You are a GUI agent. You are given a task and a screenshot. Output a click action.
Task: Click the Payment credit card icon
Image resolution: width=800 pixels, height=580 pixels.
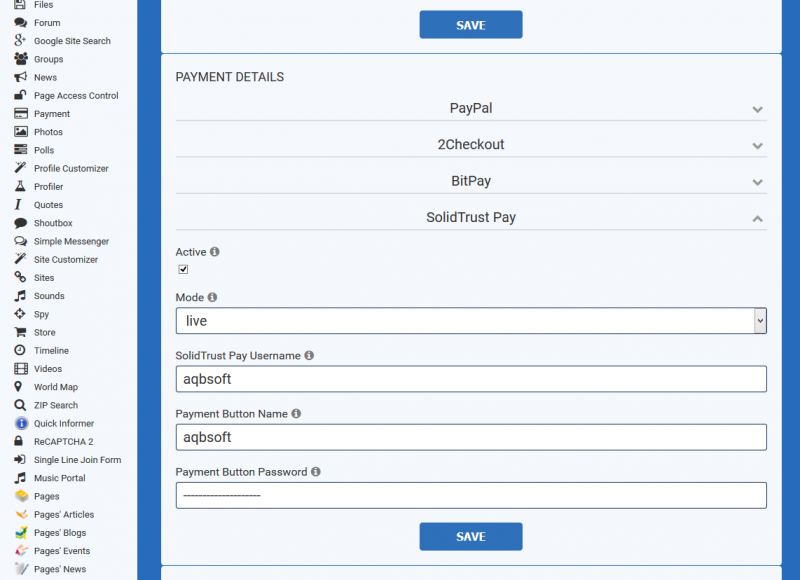point(20,113)
